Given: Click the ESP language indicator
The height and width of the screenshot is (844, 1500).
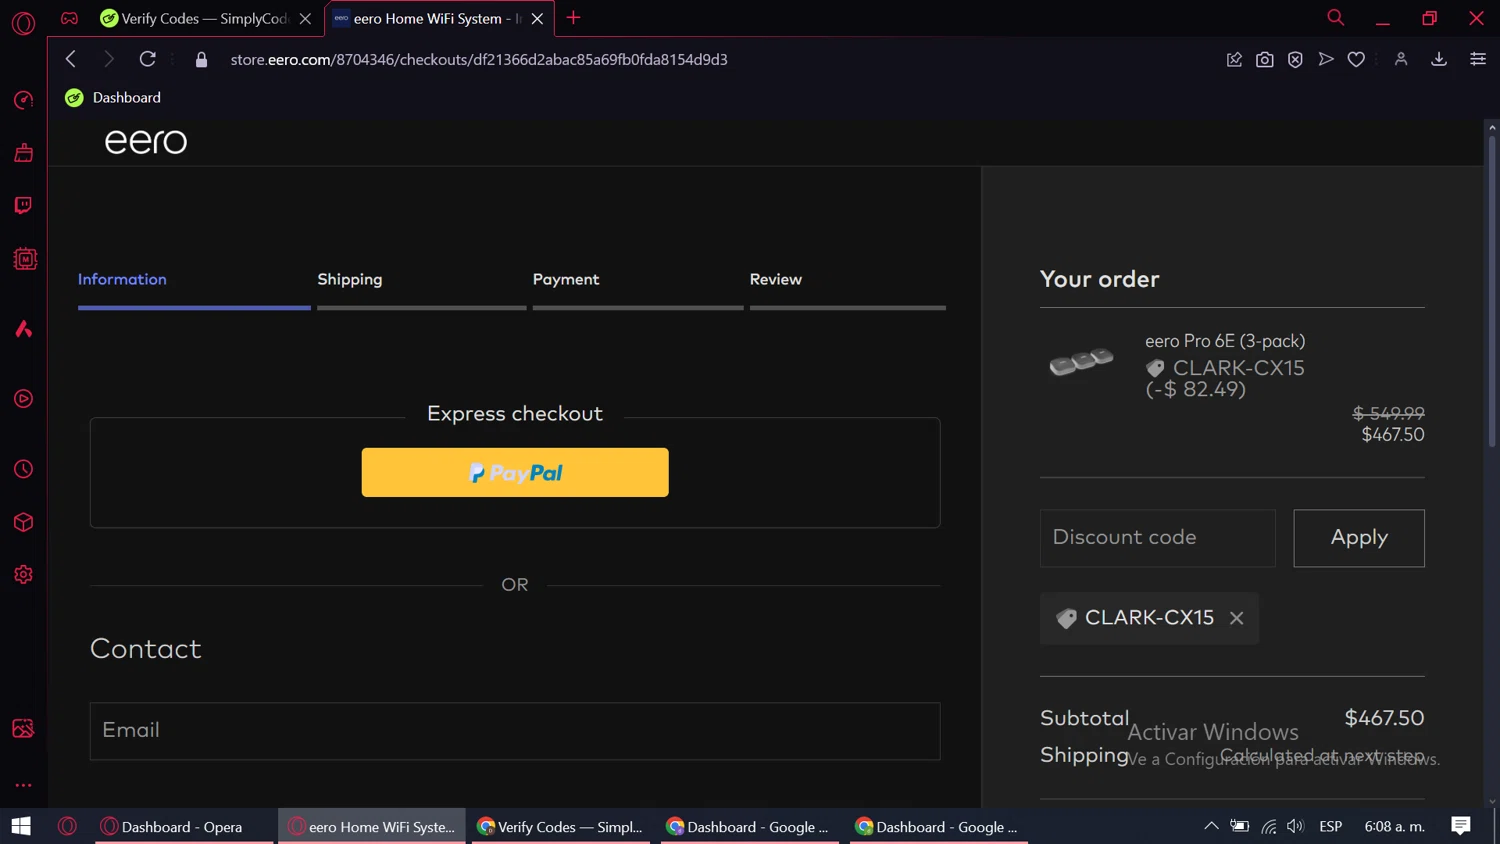Looking at the screenshot, I should point(1330,826).
